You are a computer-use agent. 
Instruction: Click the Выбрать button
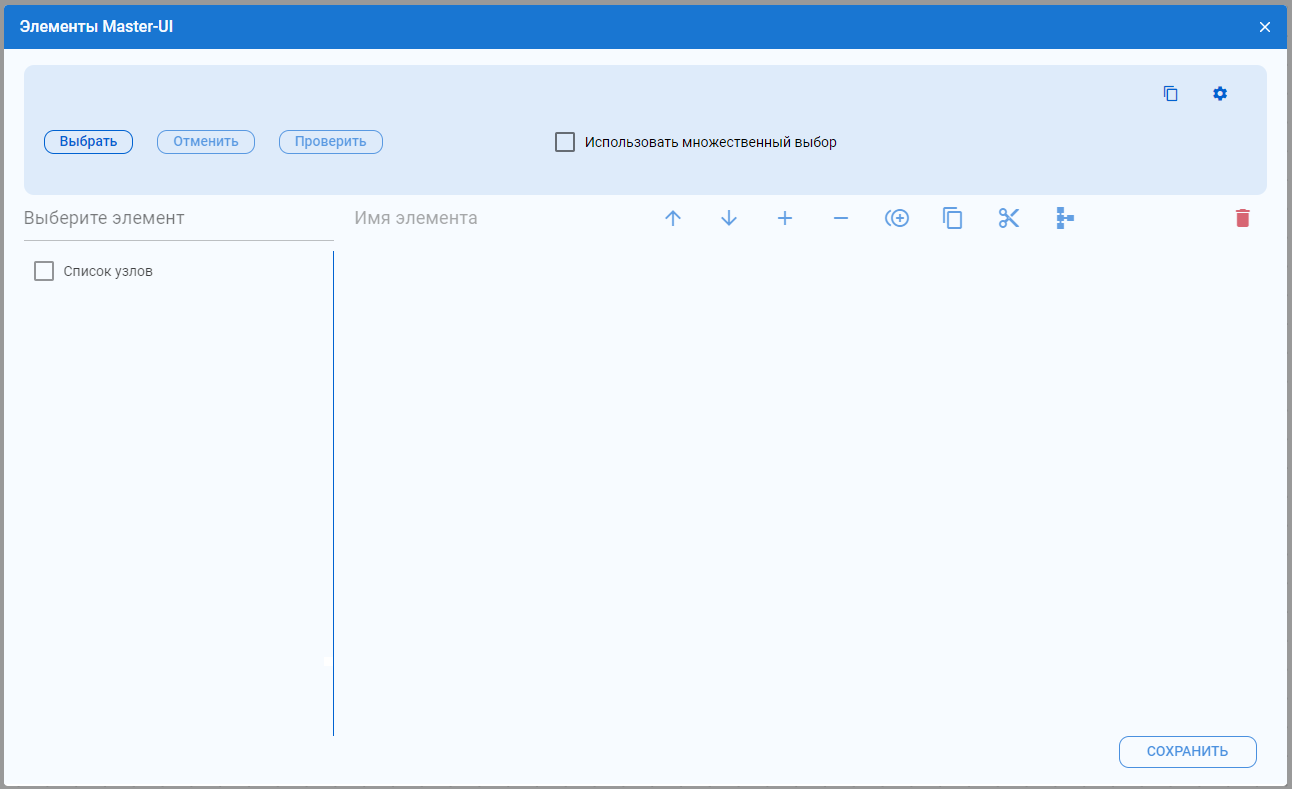(88, 142)
